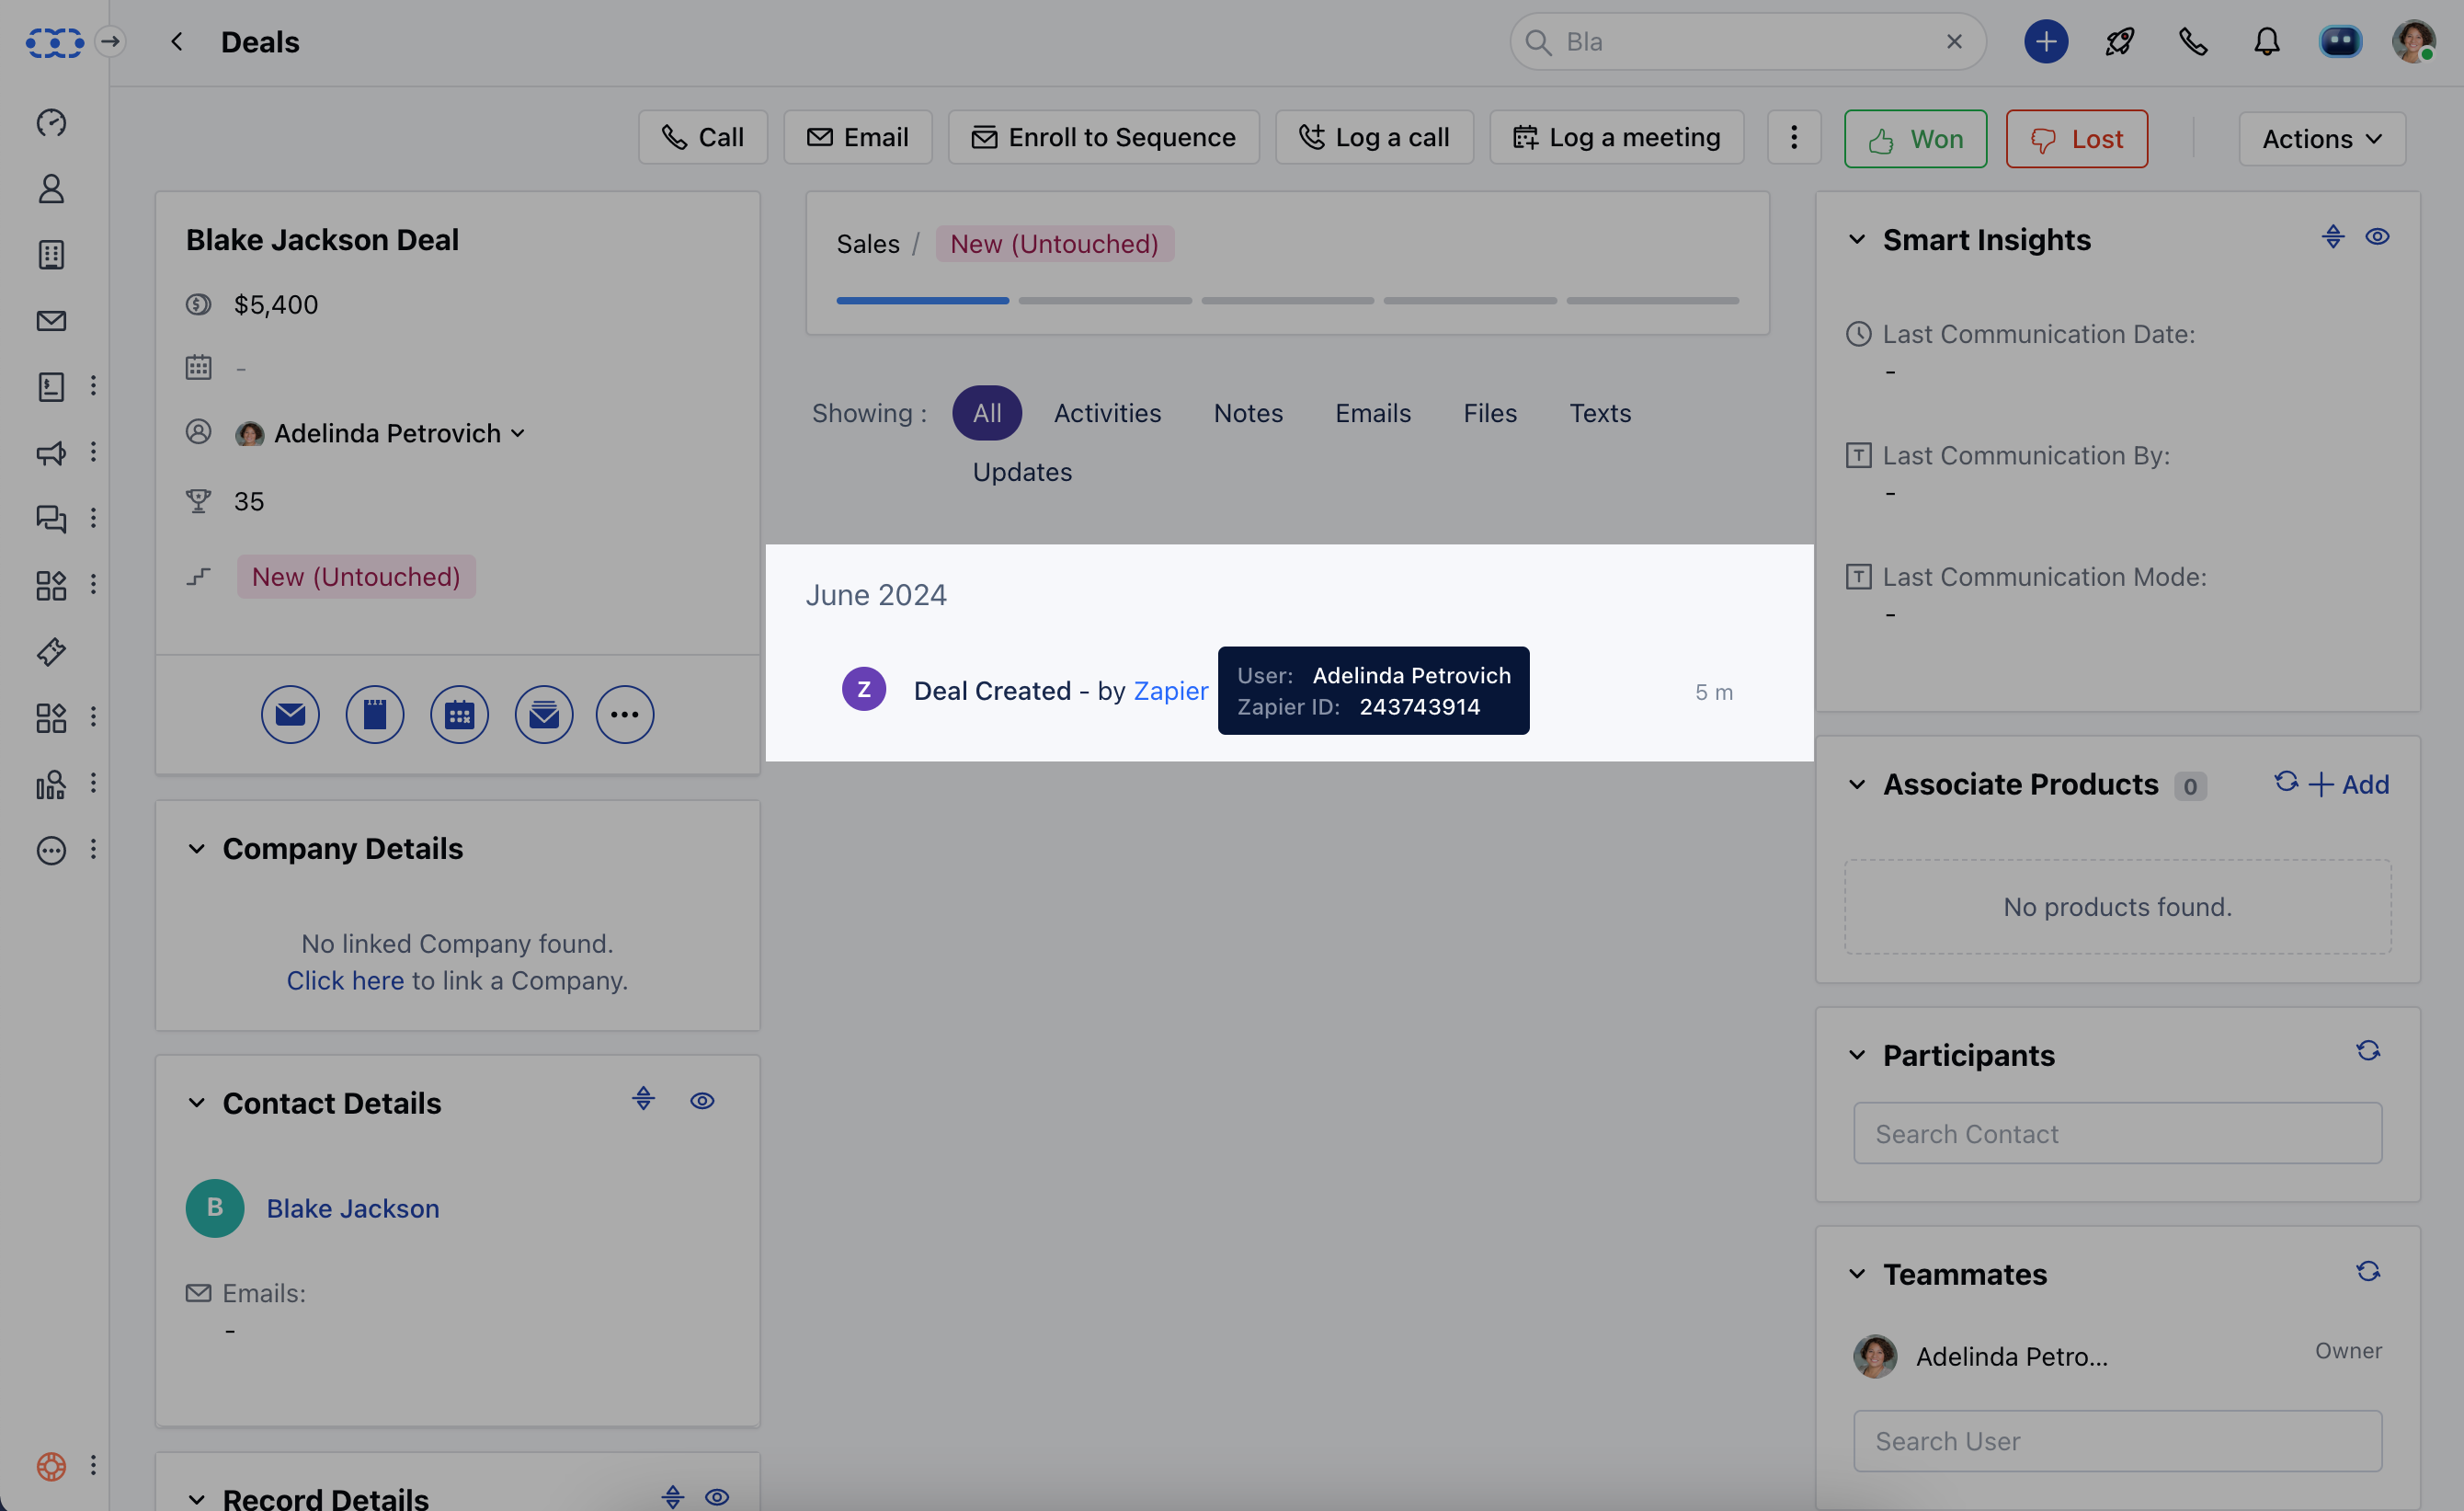
Task: Switch to the Updates tab
Action: coord(1022,472)
